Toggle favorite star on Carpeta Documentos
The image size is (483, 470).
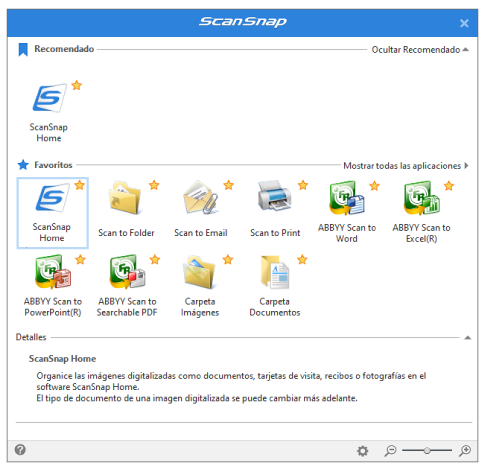click(x=302, y=259)
